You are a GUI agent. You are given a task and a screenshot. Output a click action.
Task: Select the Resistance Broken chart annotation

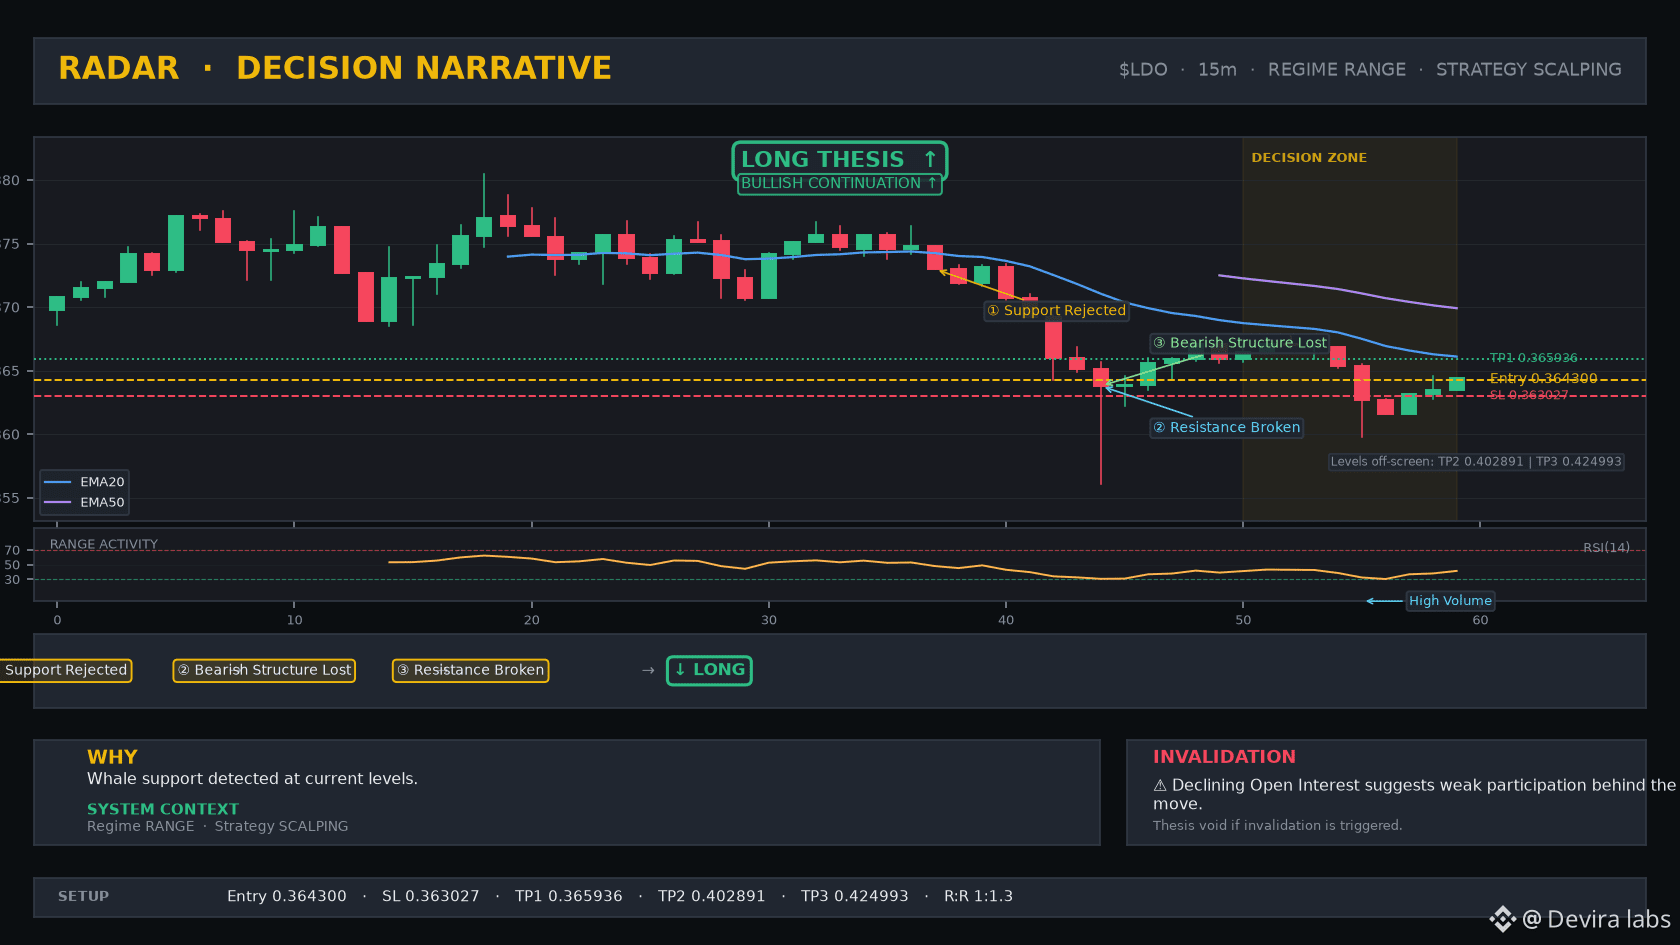pyautogui.click(x=1226, y=428)
